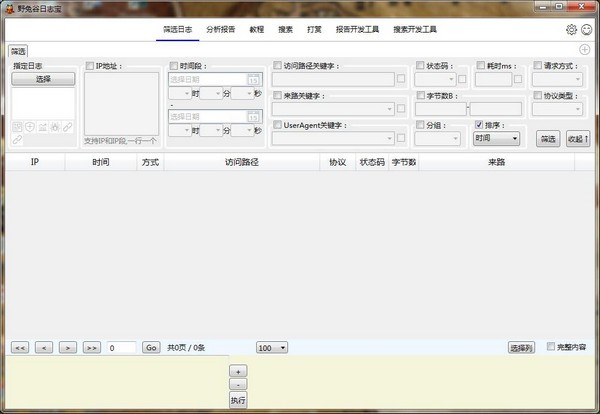Open the end date calendar picker icon
The width and height of the screenshot is (600, 414).
253,117
